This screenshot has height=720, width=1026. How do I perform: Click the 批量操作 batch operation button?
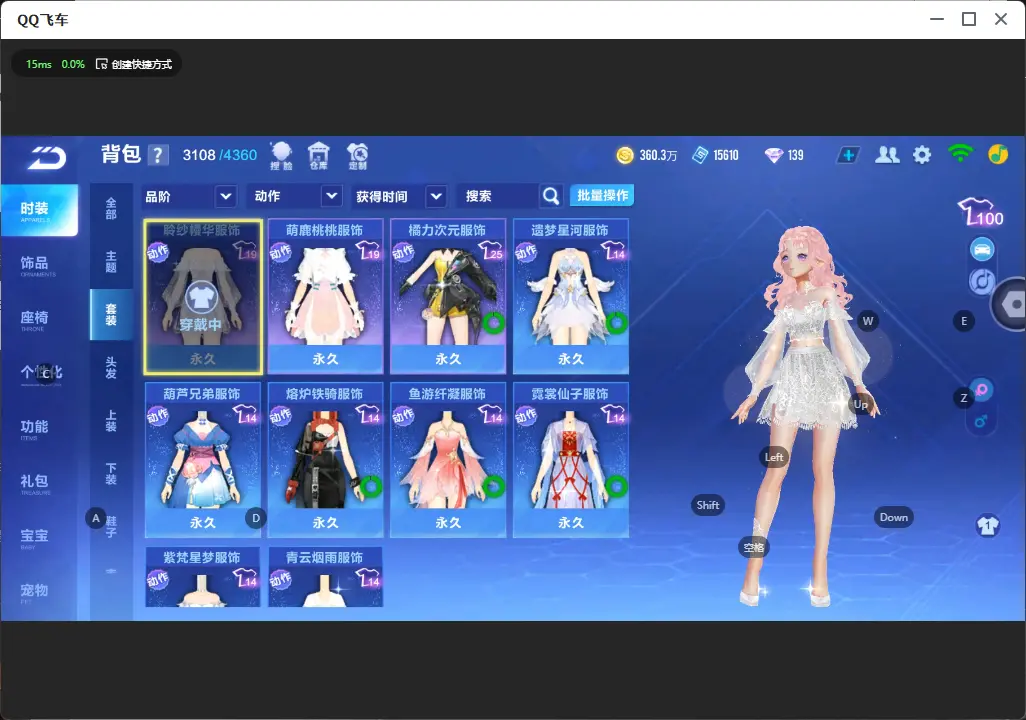tap(603, 195)
